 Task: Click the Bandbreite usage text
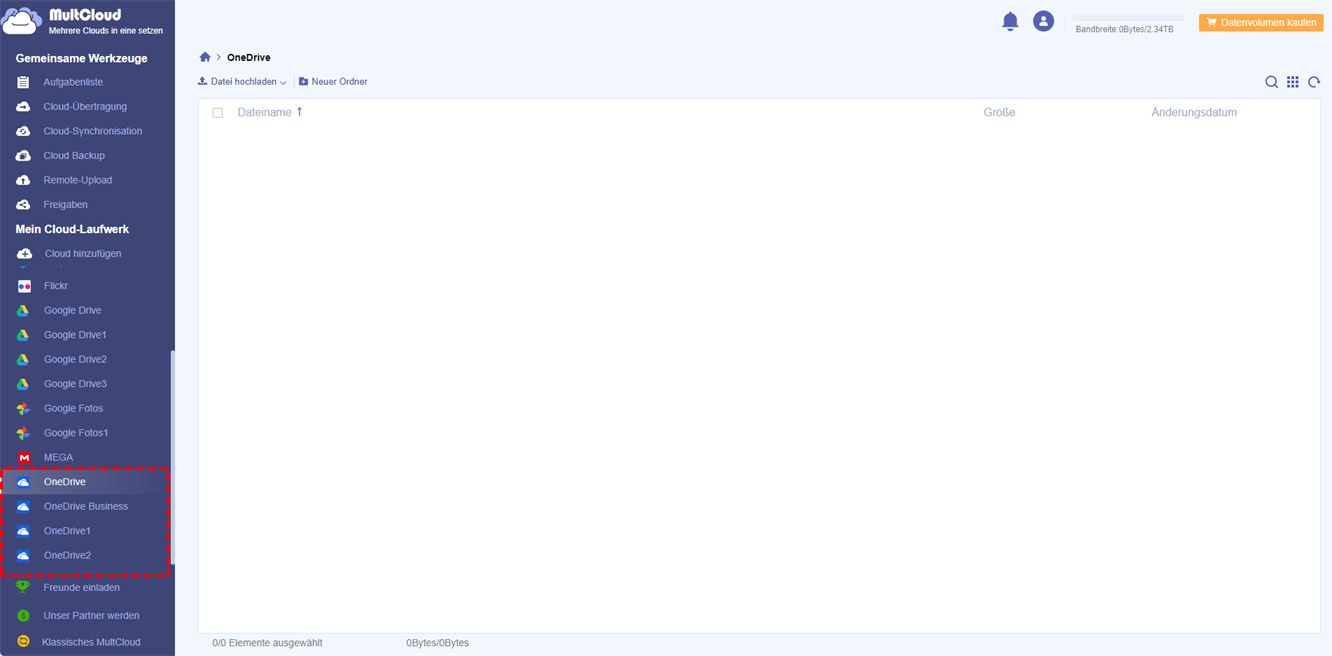click(1124, 30)
